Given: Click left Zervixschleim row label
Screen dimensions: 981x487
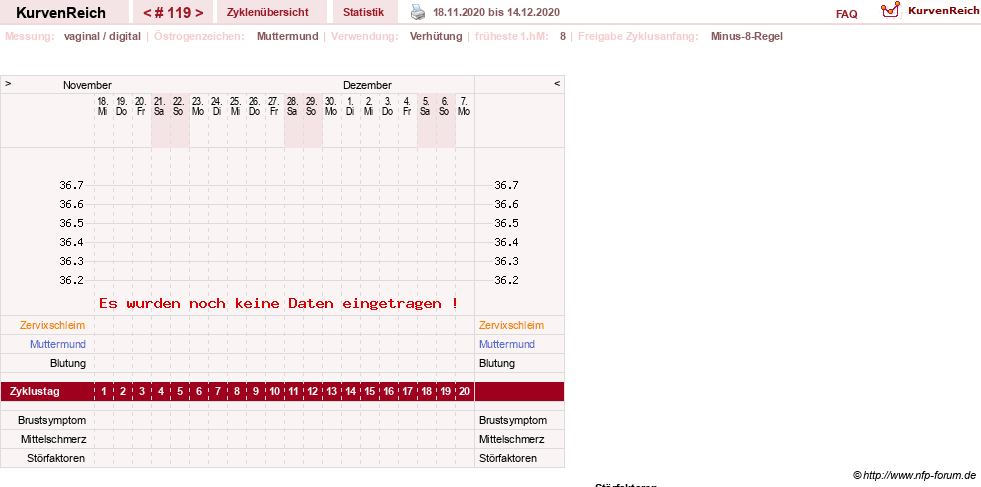Looking at the screenshot, I should tap(53, 326).
